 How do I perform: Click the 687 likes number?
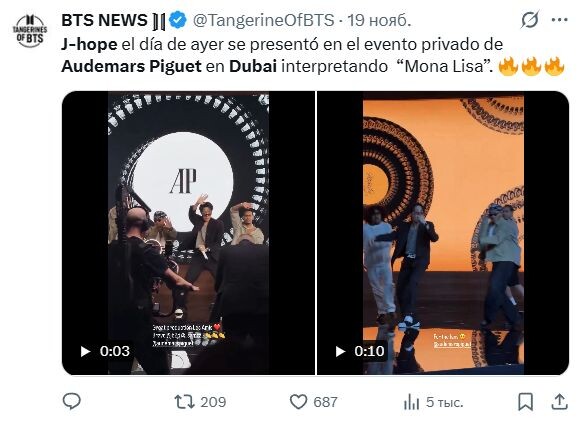click(325, 402)
